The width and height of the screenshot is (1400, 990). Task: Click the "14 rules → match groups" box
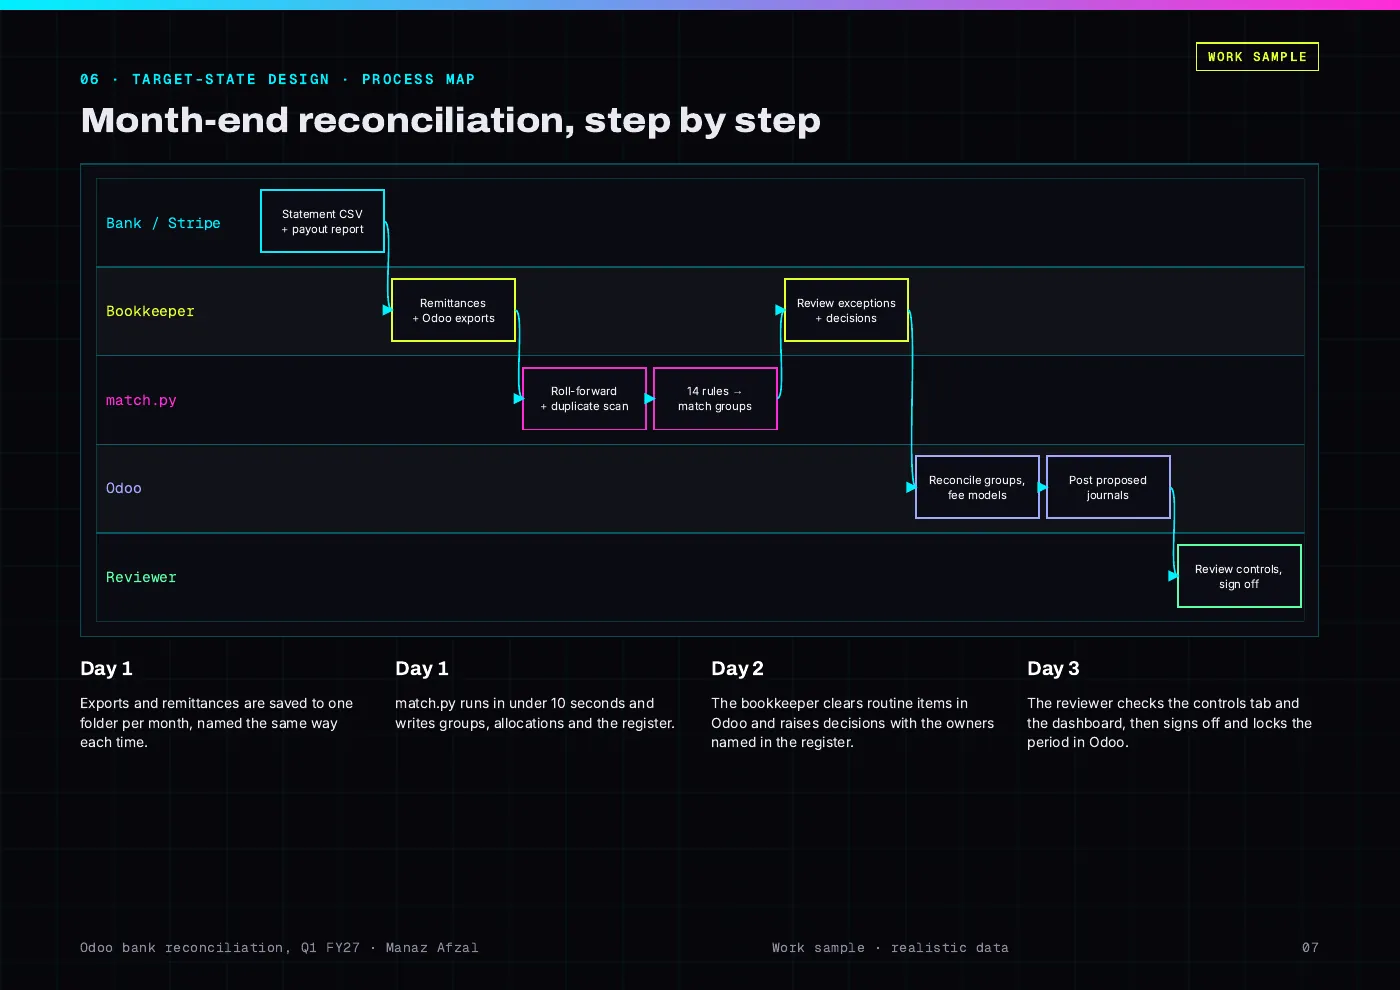tap(715, 399)
